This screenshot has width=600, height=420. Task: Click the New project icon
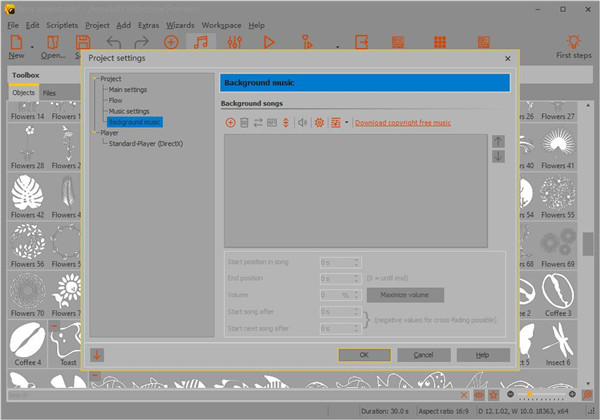(16, 42)
